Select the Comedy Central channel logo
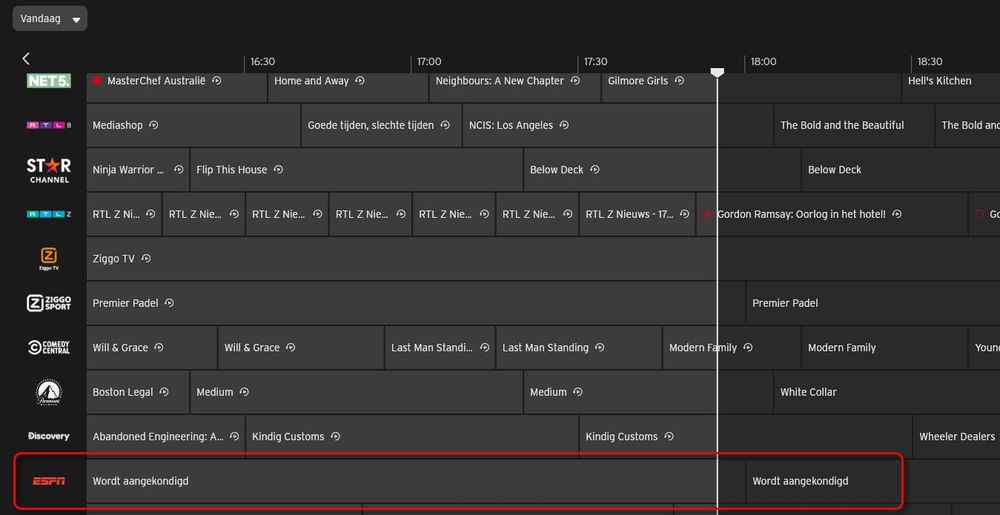The image size is (1000, 515). click(x=48, y=347)
